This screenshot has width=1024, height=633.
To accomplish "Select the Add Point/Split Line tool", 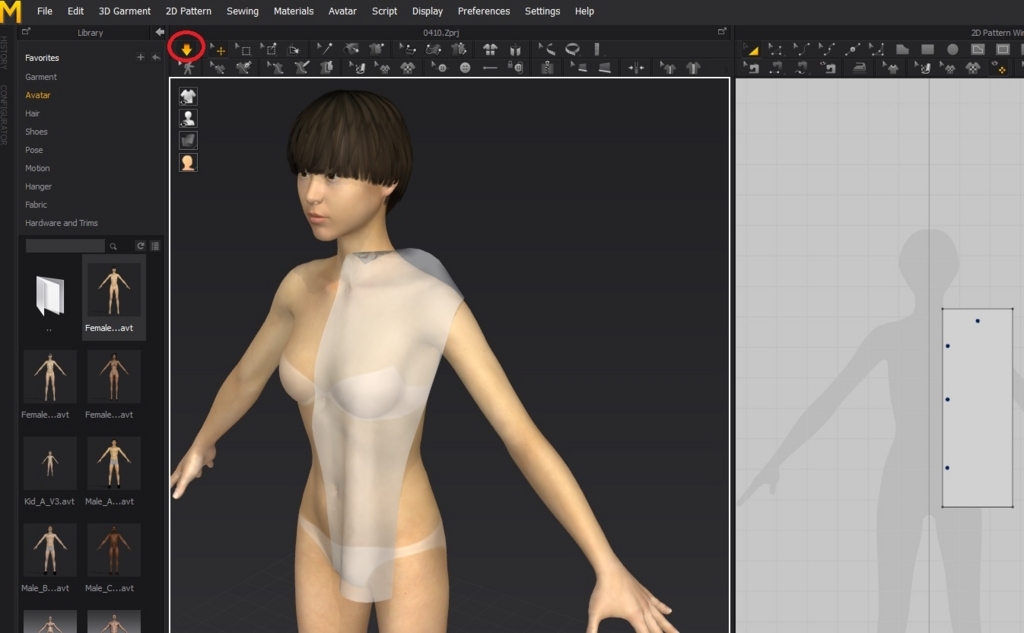I will click(852, 50).
